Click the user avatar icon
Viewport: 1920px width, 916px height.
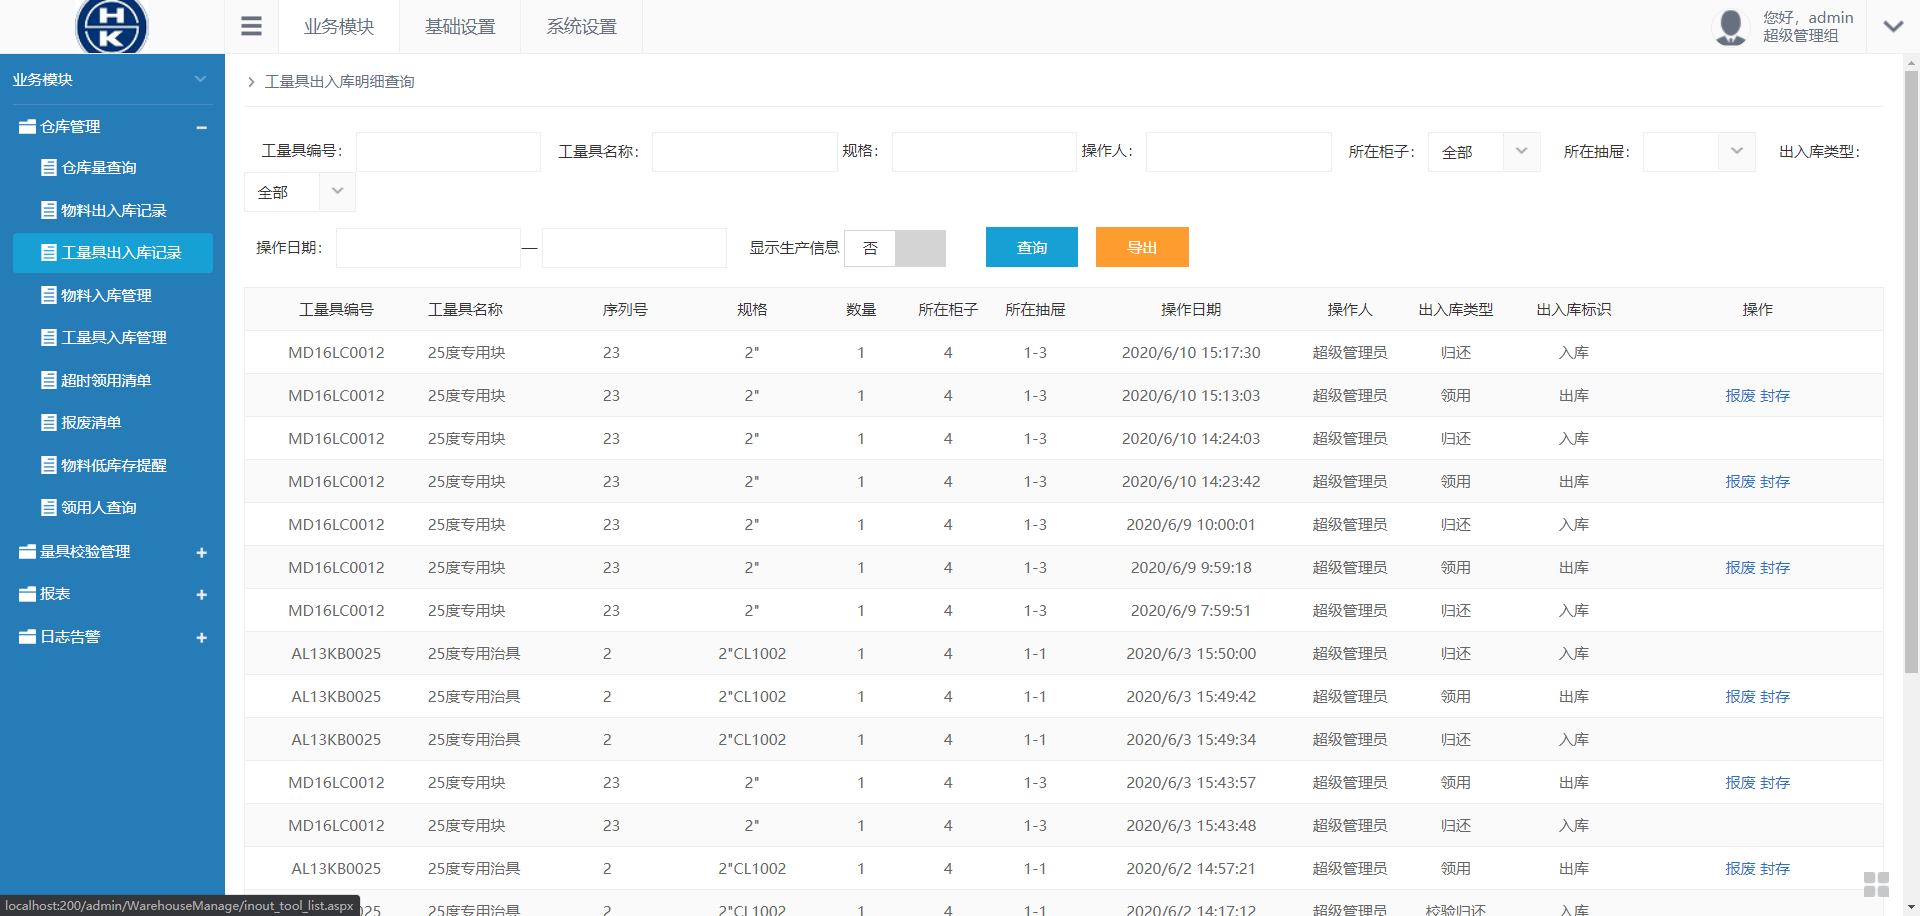(1729, 26)
